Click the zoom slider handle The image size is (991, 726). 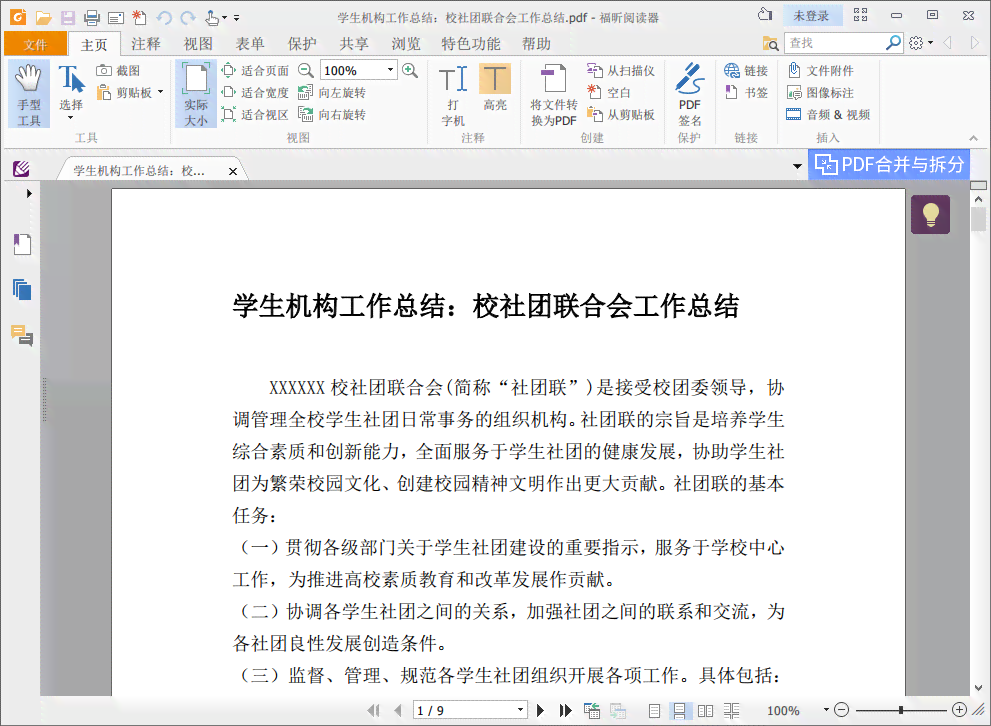tap(901, 710)
